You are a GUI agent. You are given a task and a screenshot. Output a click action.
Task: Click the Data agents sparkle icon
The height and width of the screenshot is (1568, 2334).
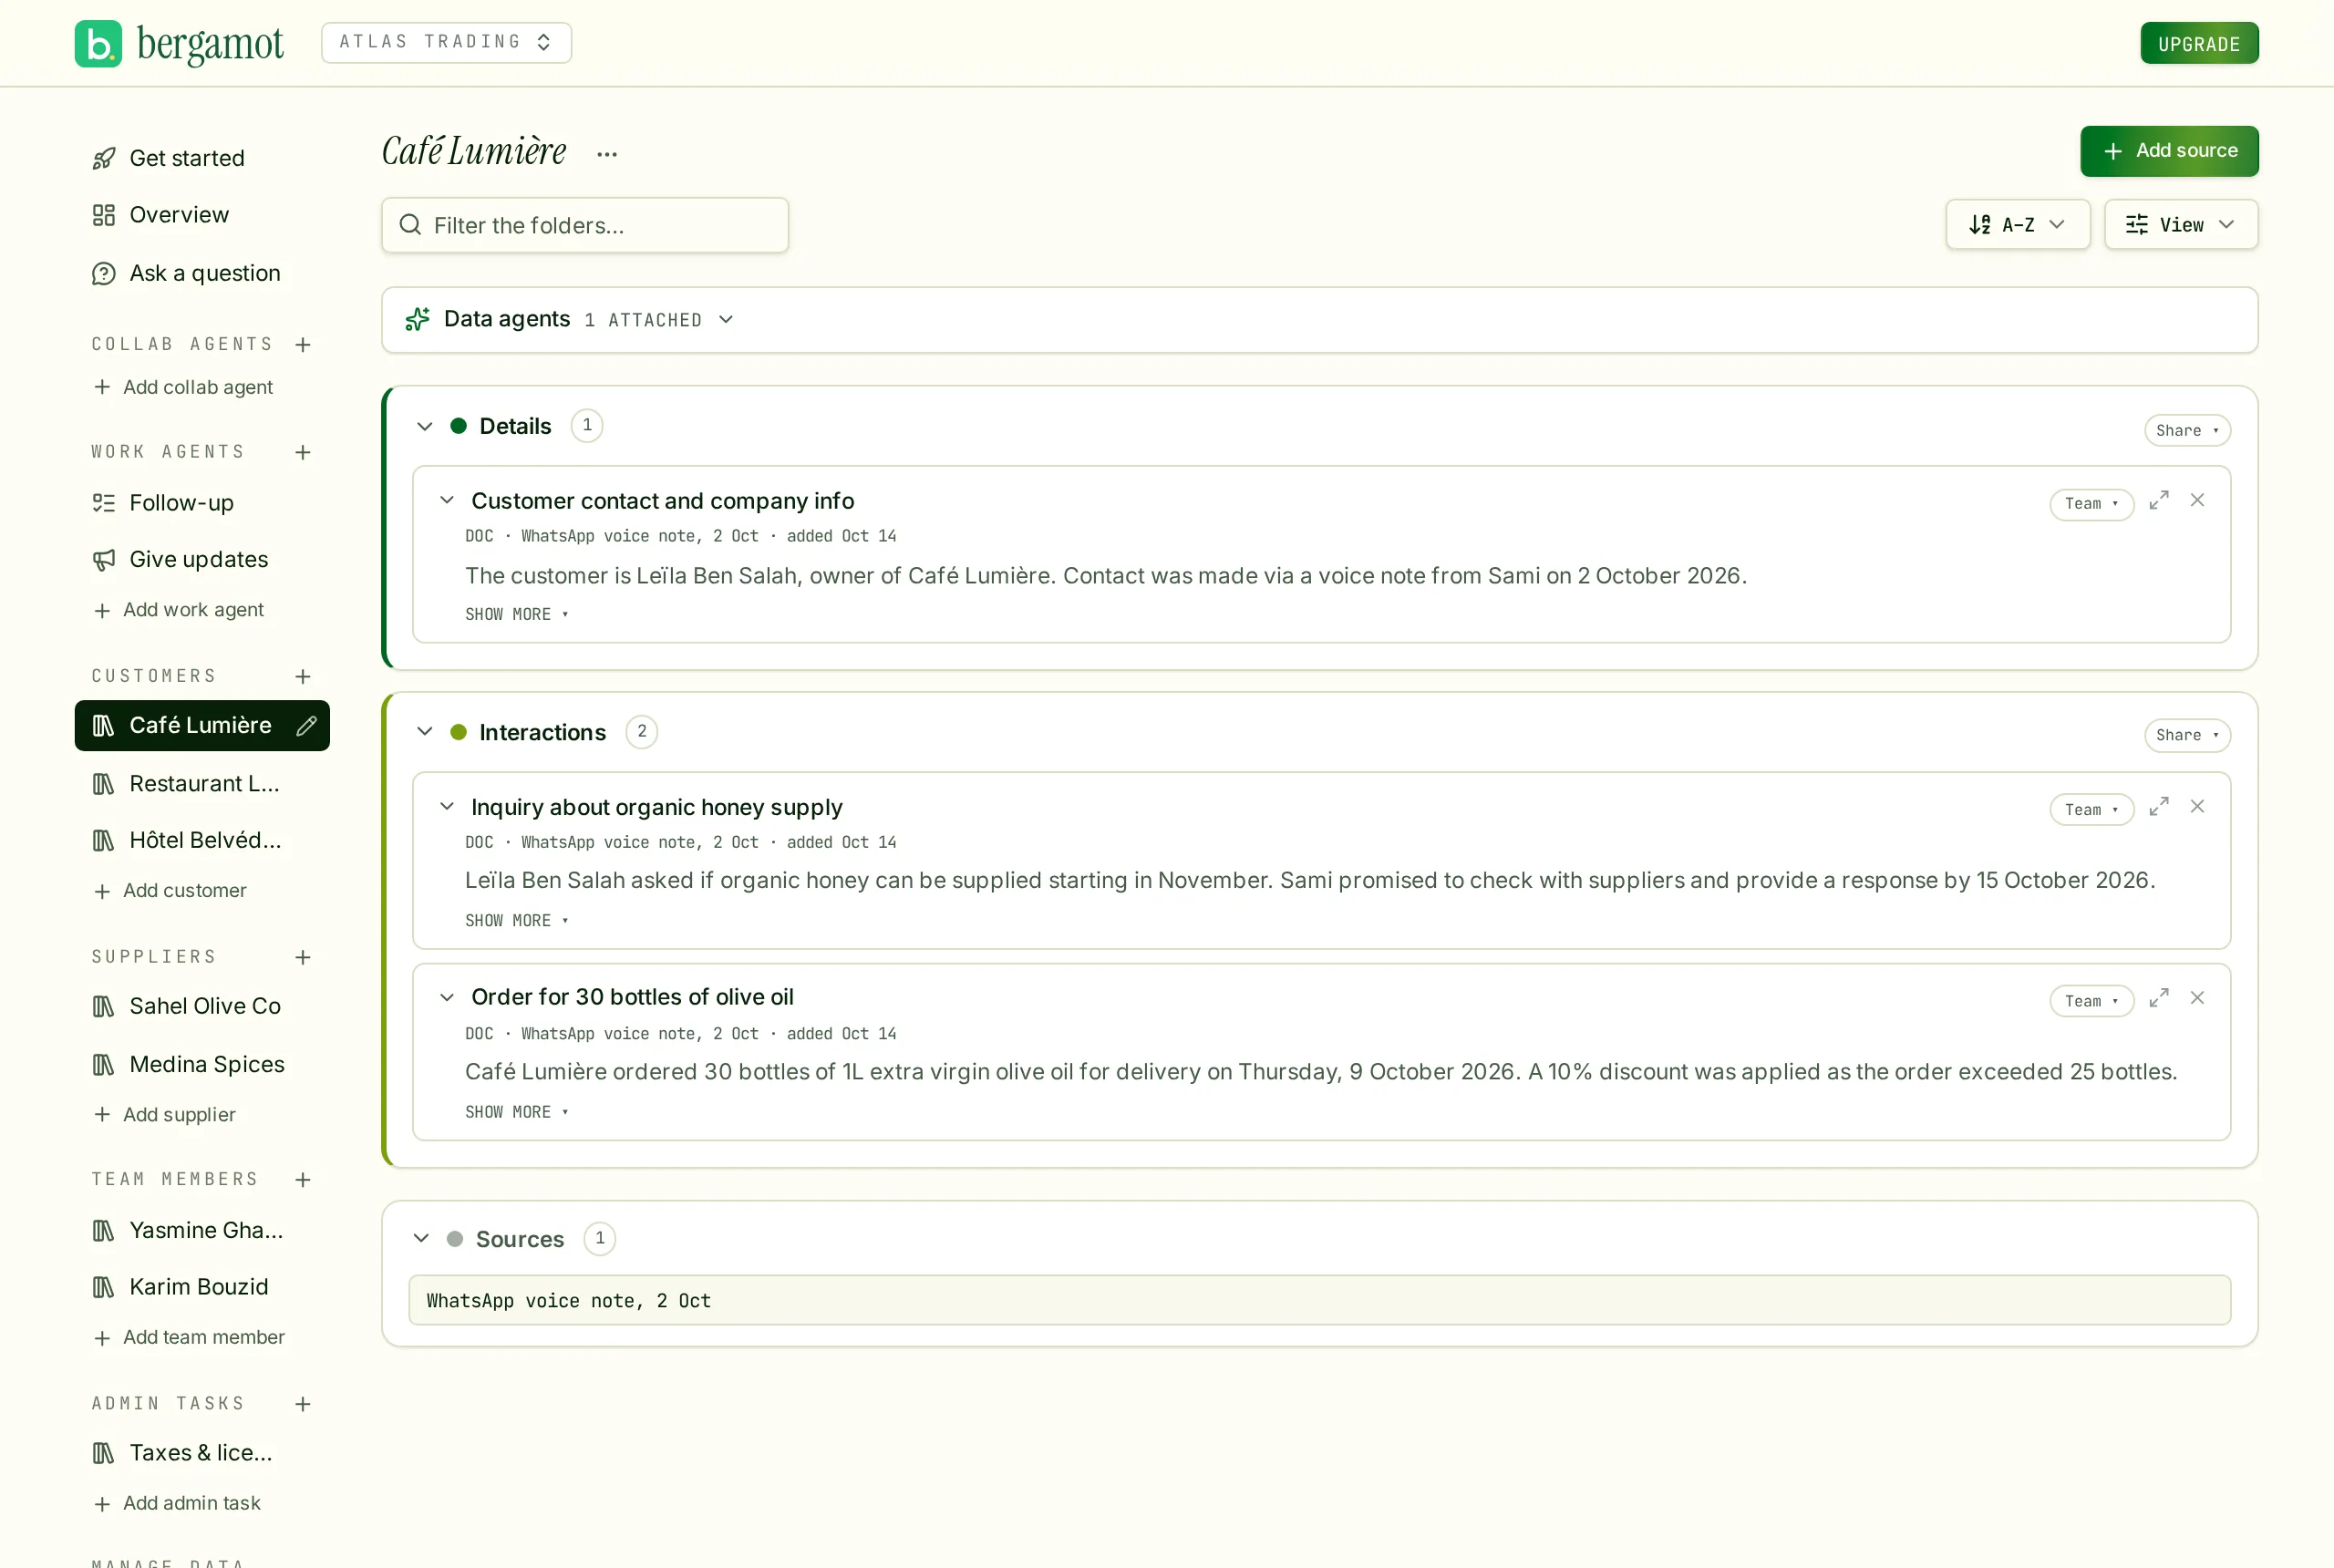(x=417, y=319)
